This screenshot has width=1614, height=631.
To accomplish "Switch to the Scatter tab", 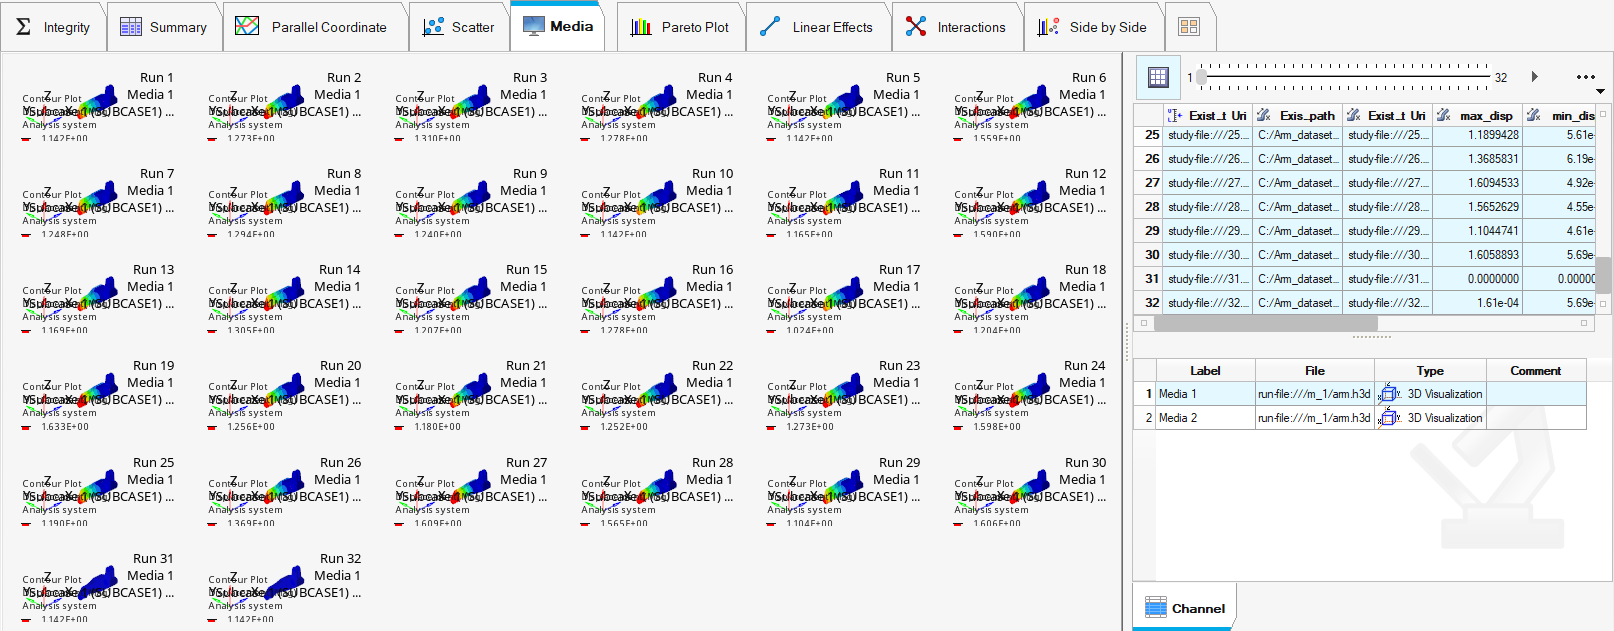I will tap(459, 27).
